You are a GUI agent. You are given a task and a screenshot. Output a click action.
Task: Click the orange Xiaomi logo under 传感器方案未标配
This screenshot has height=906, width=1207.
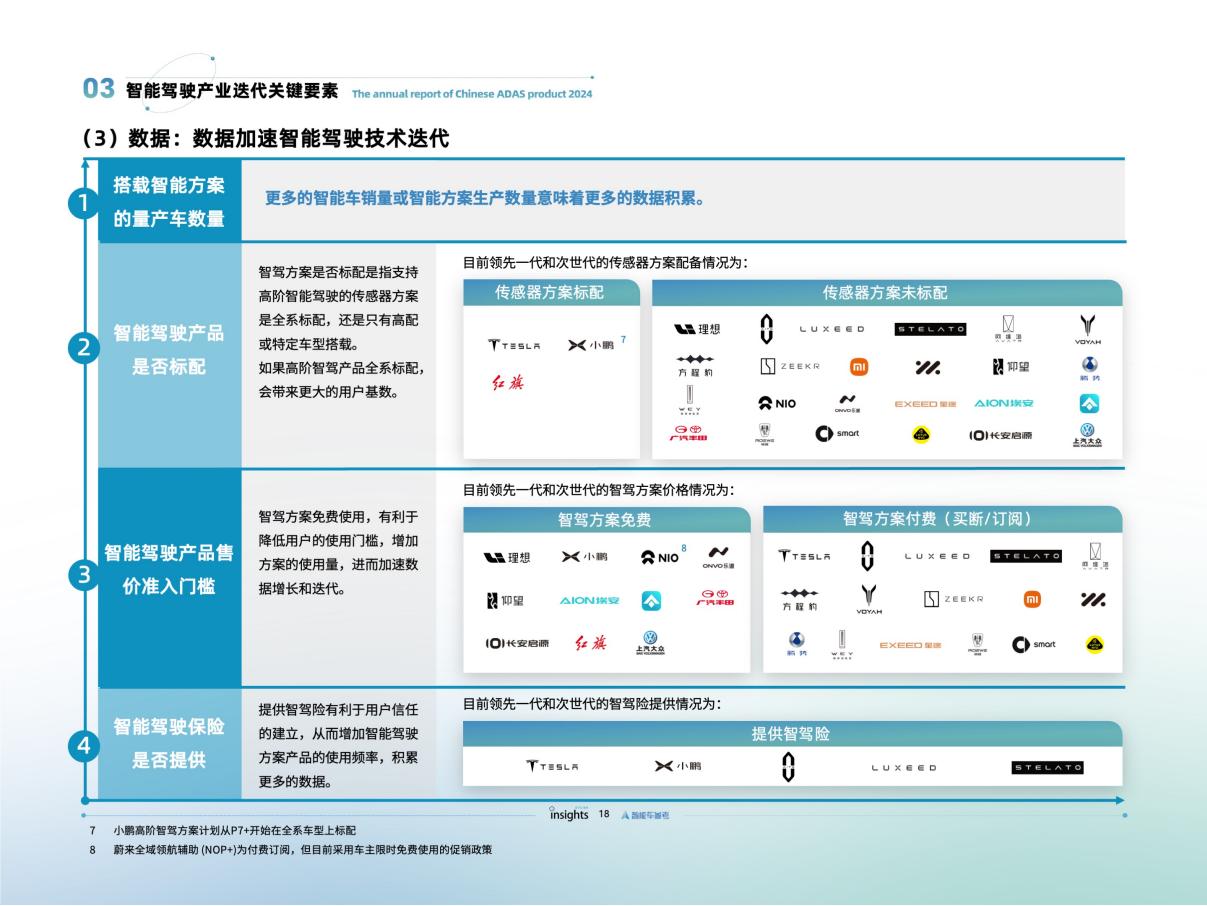[859, 367]
